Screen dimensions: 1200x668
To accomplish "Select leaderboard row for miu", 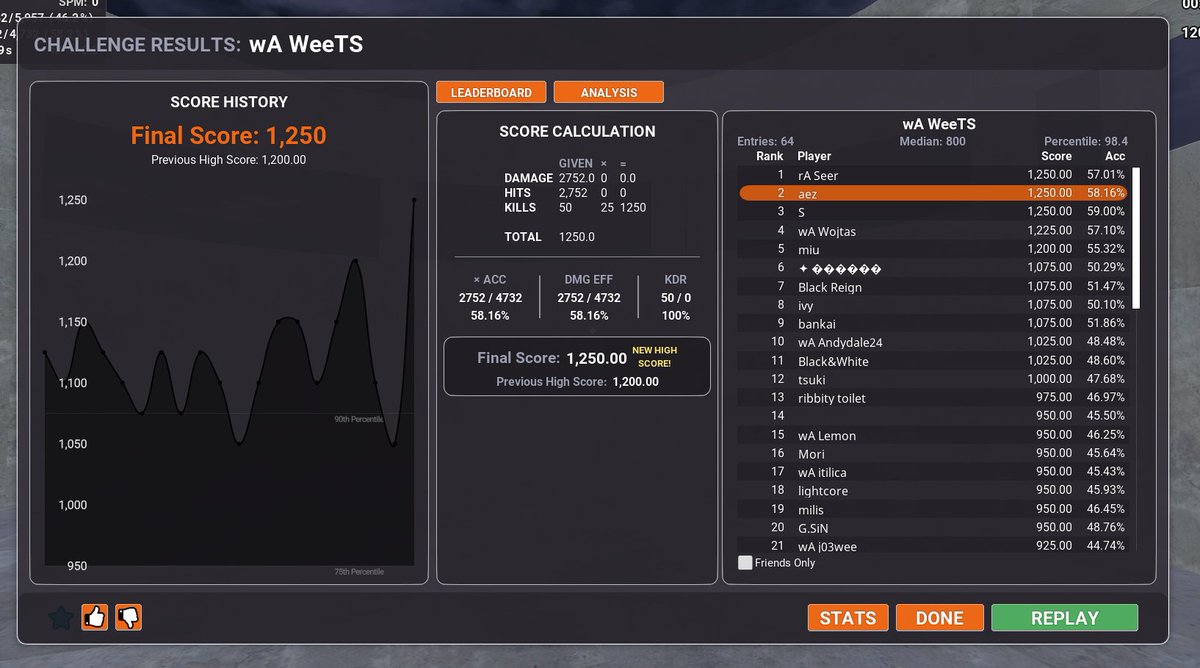I will (932, 249).
